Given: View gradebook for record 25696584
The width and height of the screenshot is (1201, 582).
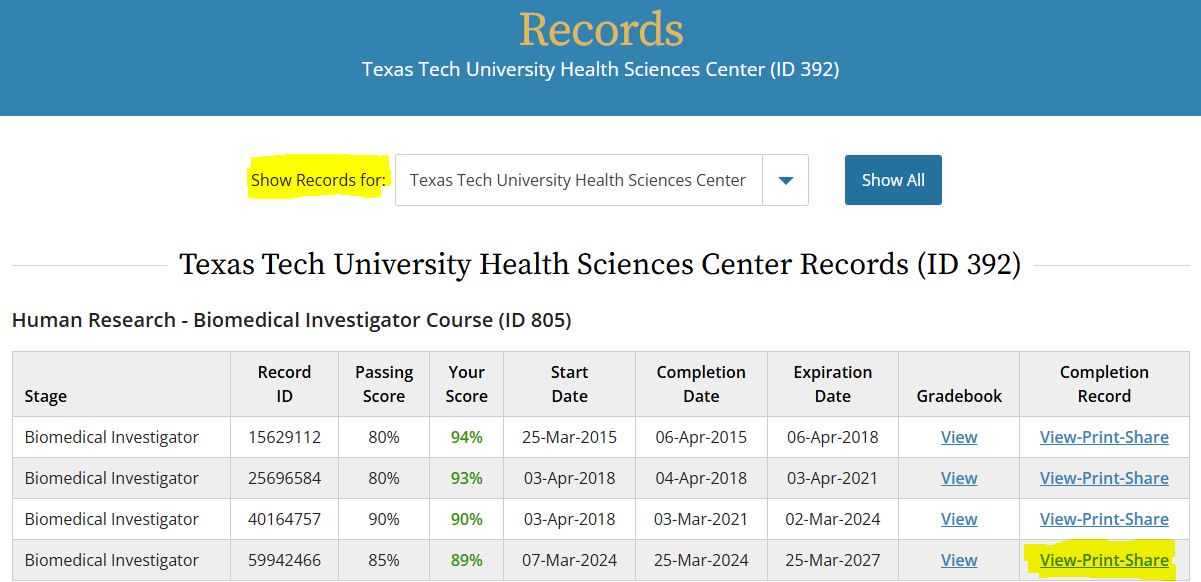Looking at the screenshot, I should pyautogui.click(x=959, y=478).
